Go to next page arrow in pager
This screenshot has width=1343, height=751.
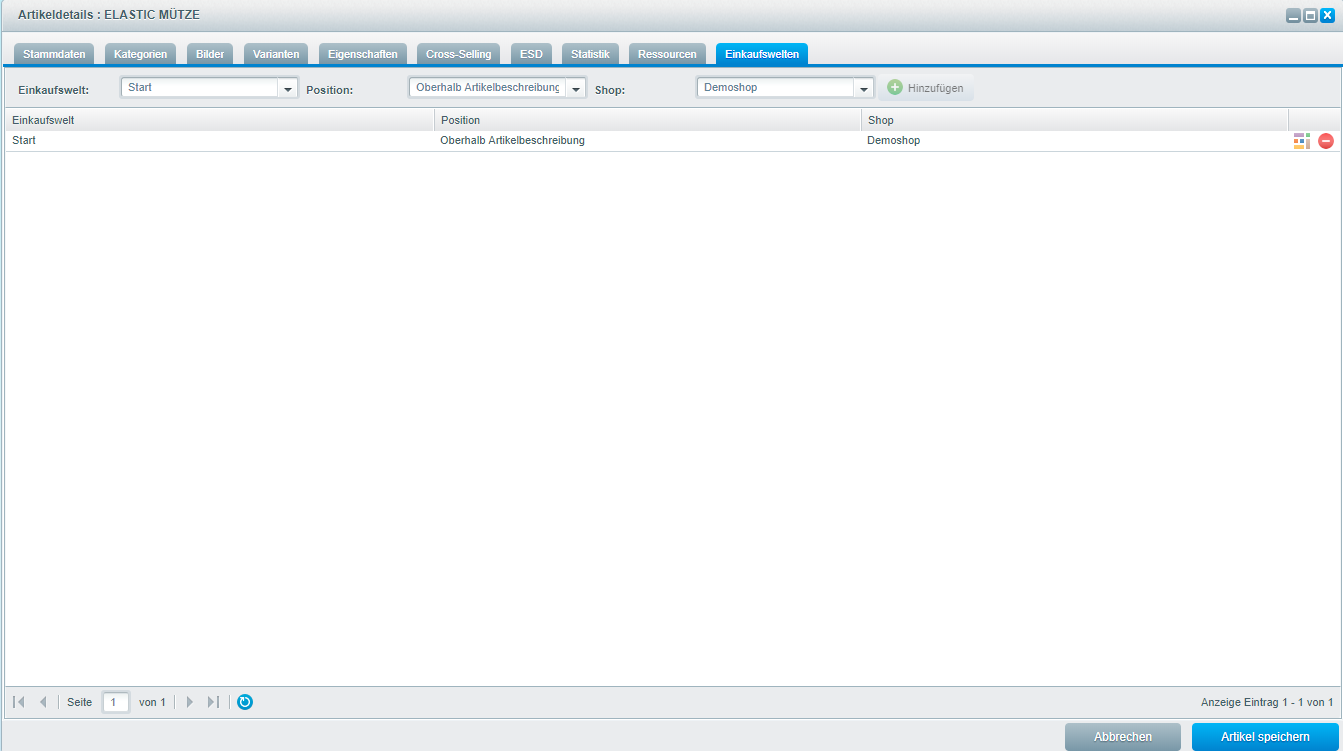pos(190,702)
